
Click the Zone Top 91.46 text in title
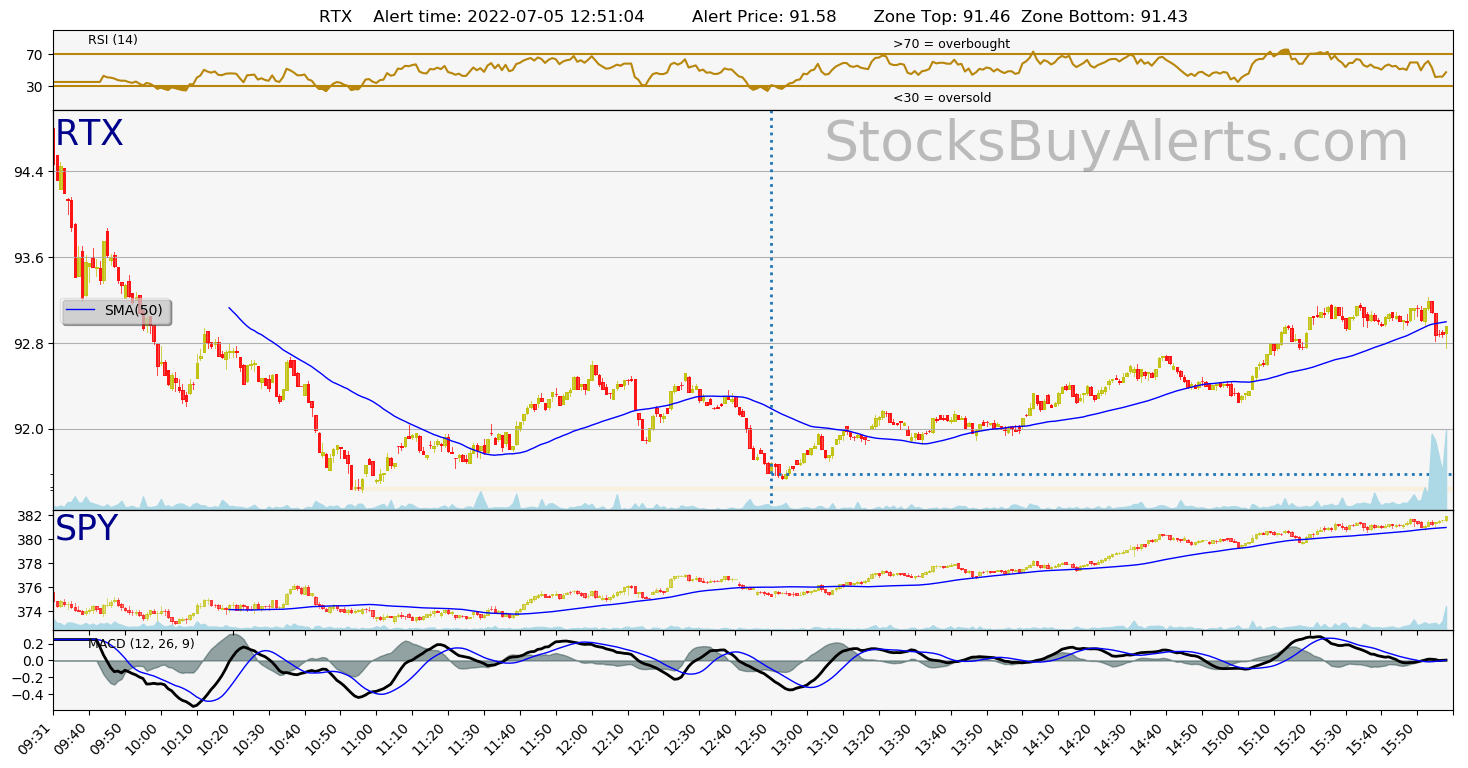point(940,17)
